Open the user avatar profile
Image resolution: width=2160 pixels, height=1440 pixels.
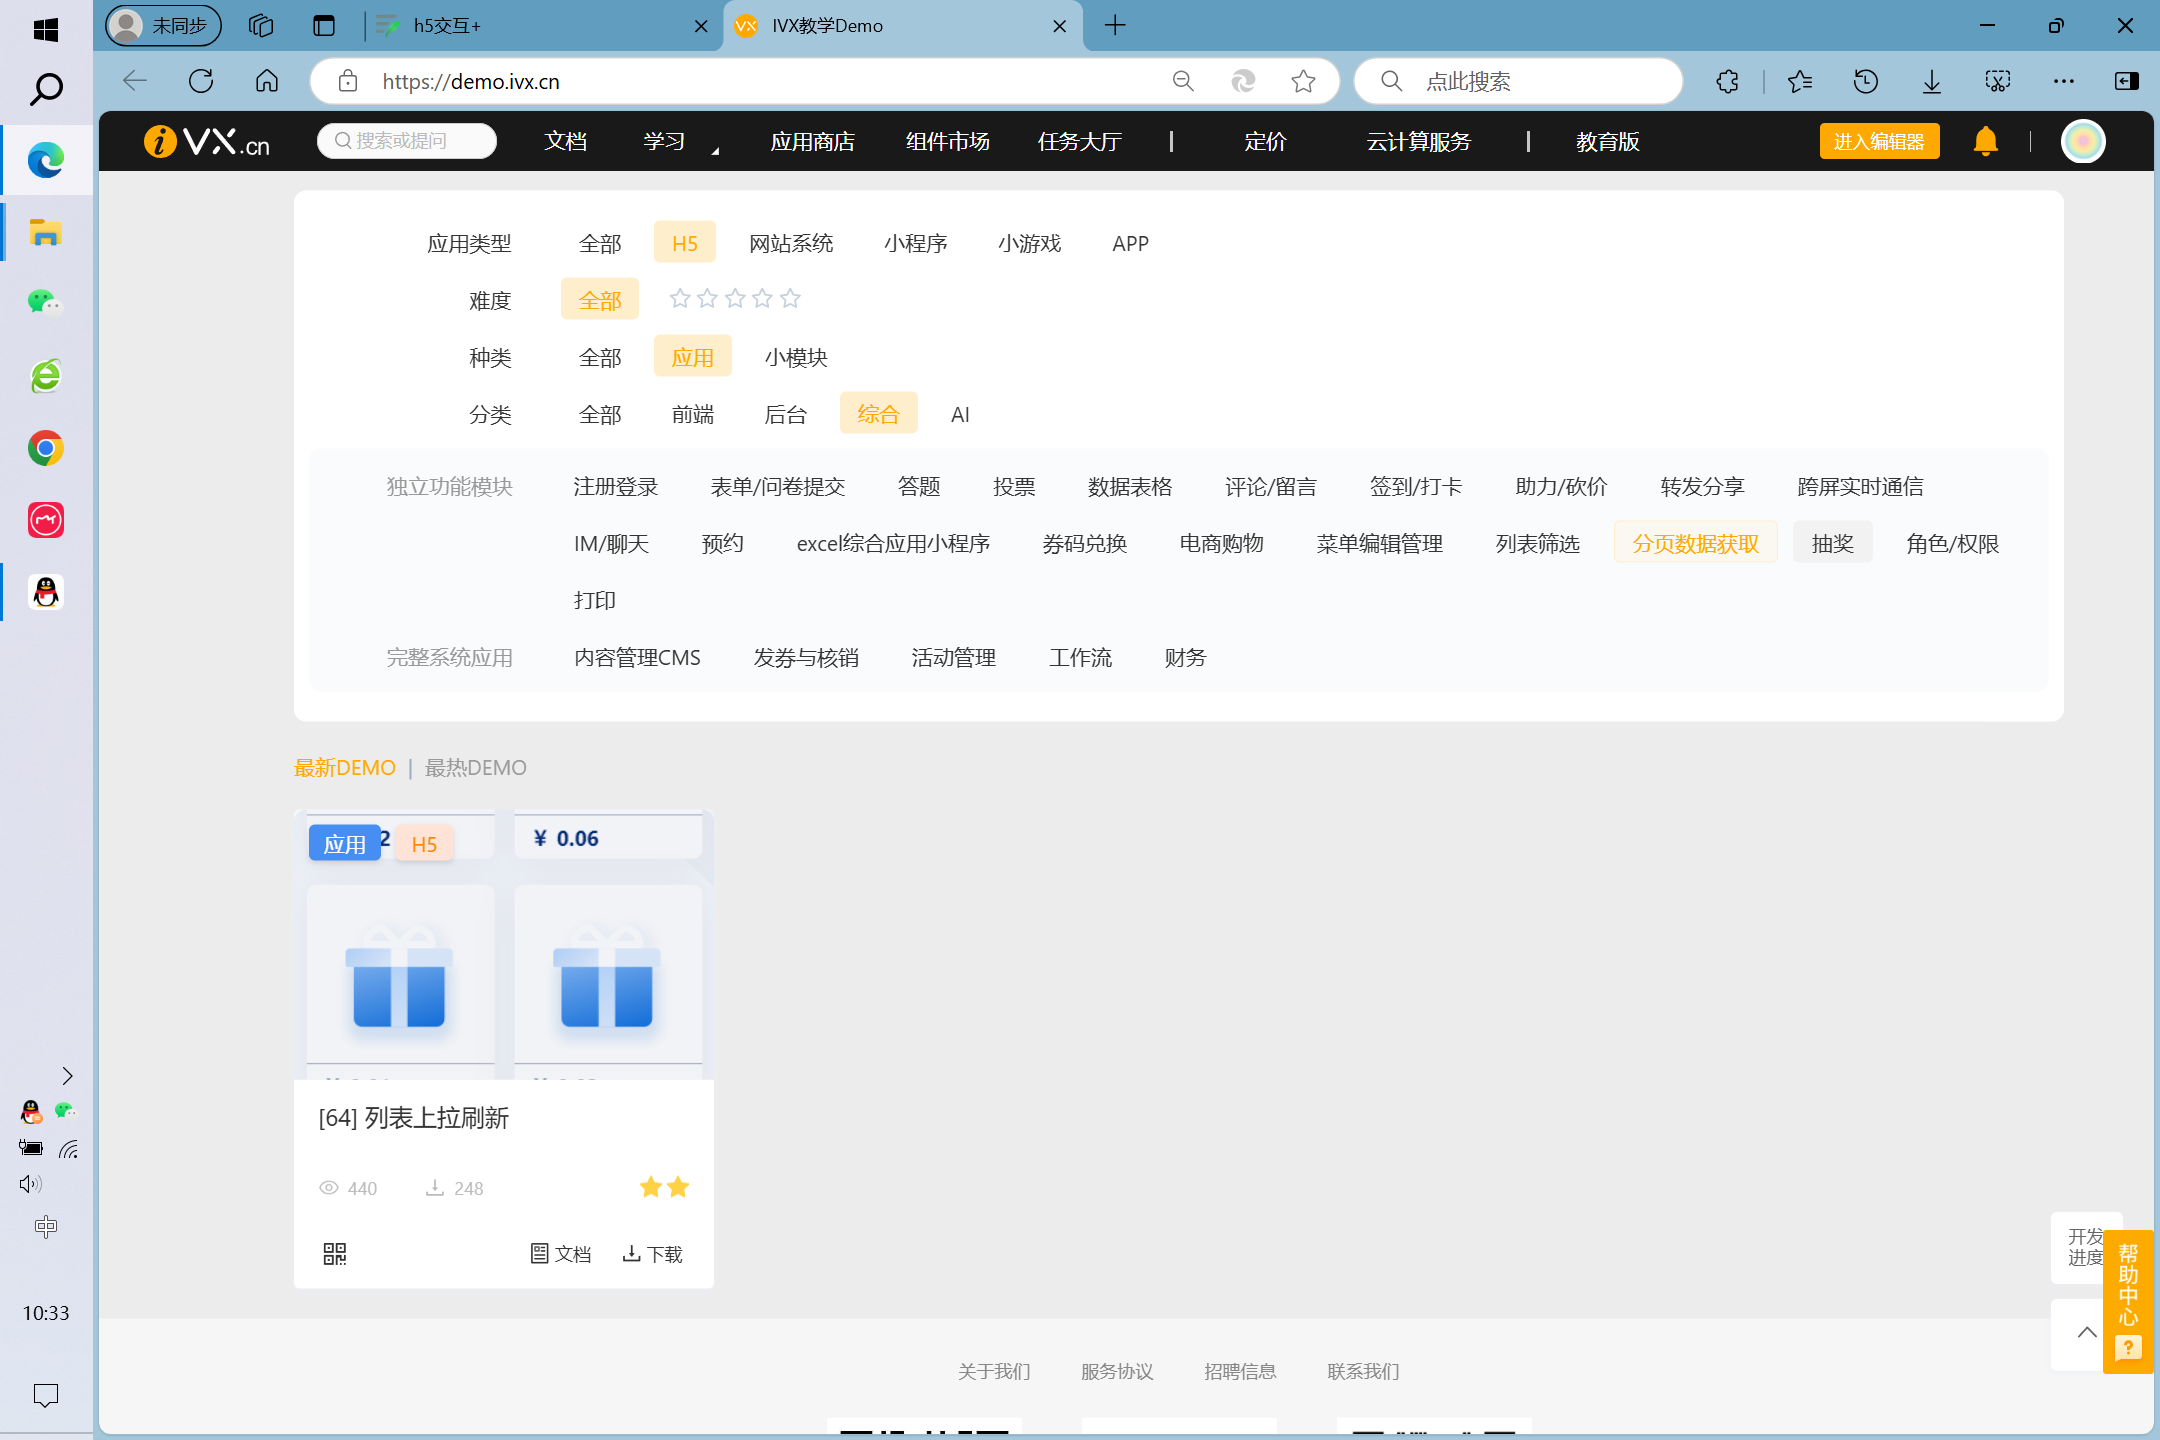2083,141
